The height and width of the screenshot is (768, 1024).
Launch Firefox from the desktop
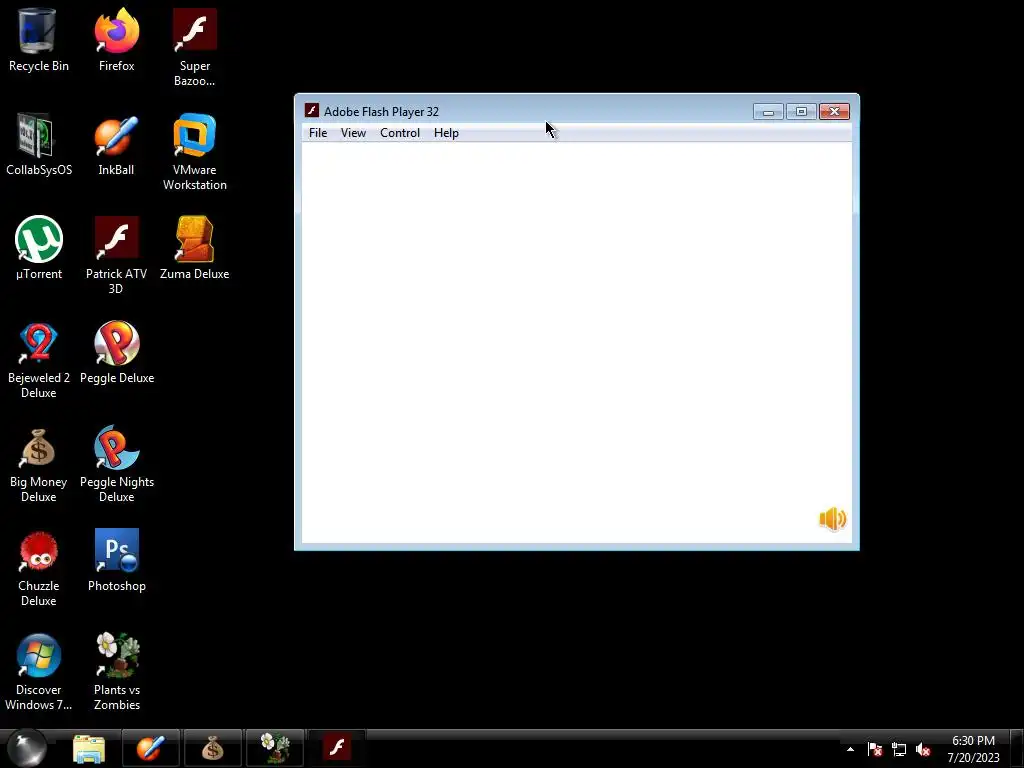click(116, 39)
